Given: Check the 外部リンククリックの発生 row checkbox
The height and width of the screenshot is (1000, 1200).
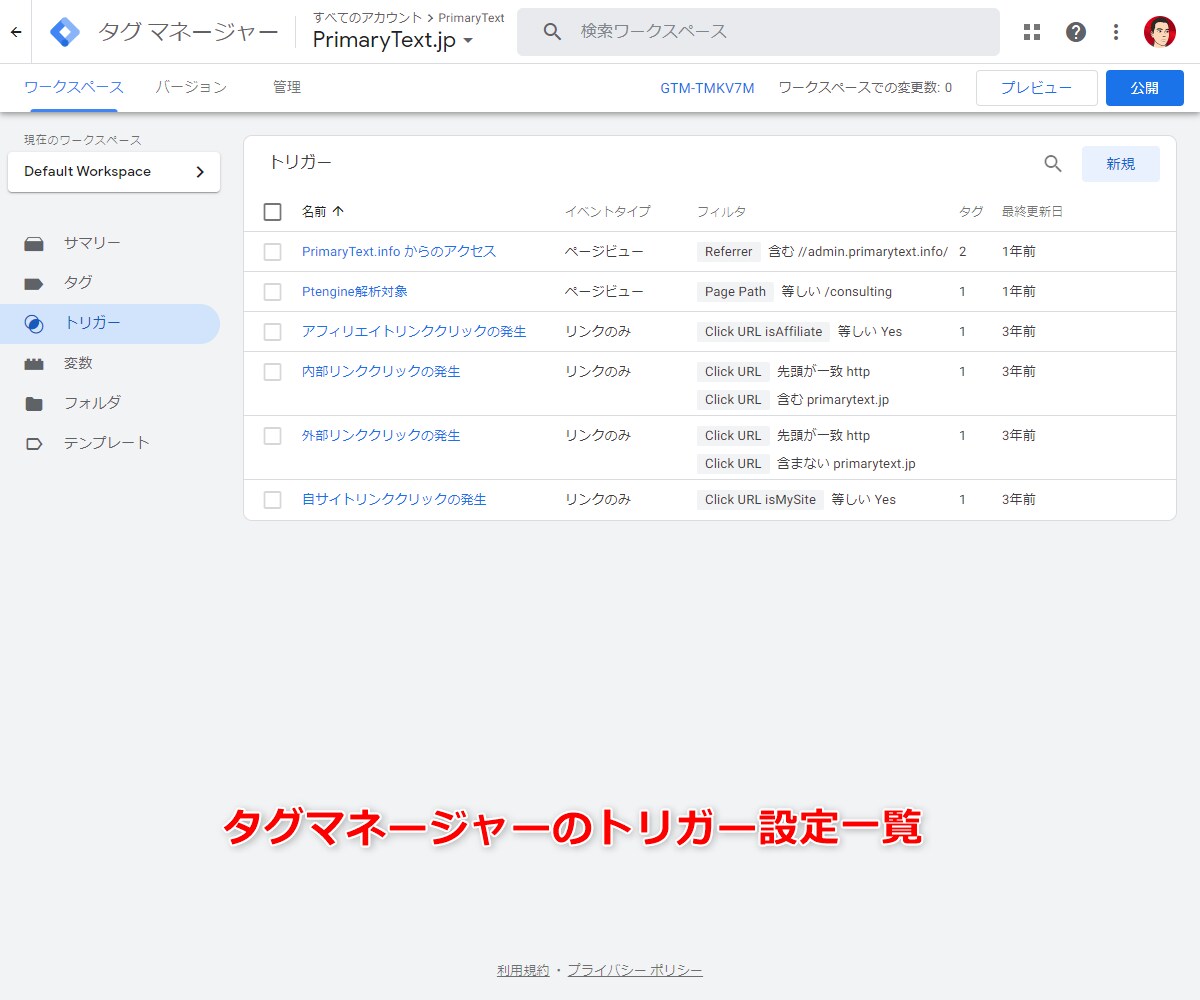Looking at the screenshot, I should [x=272, y=435].
